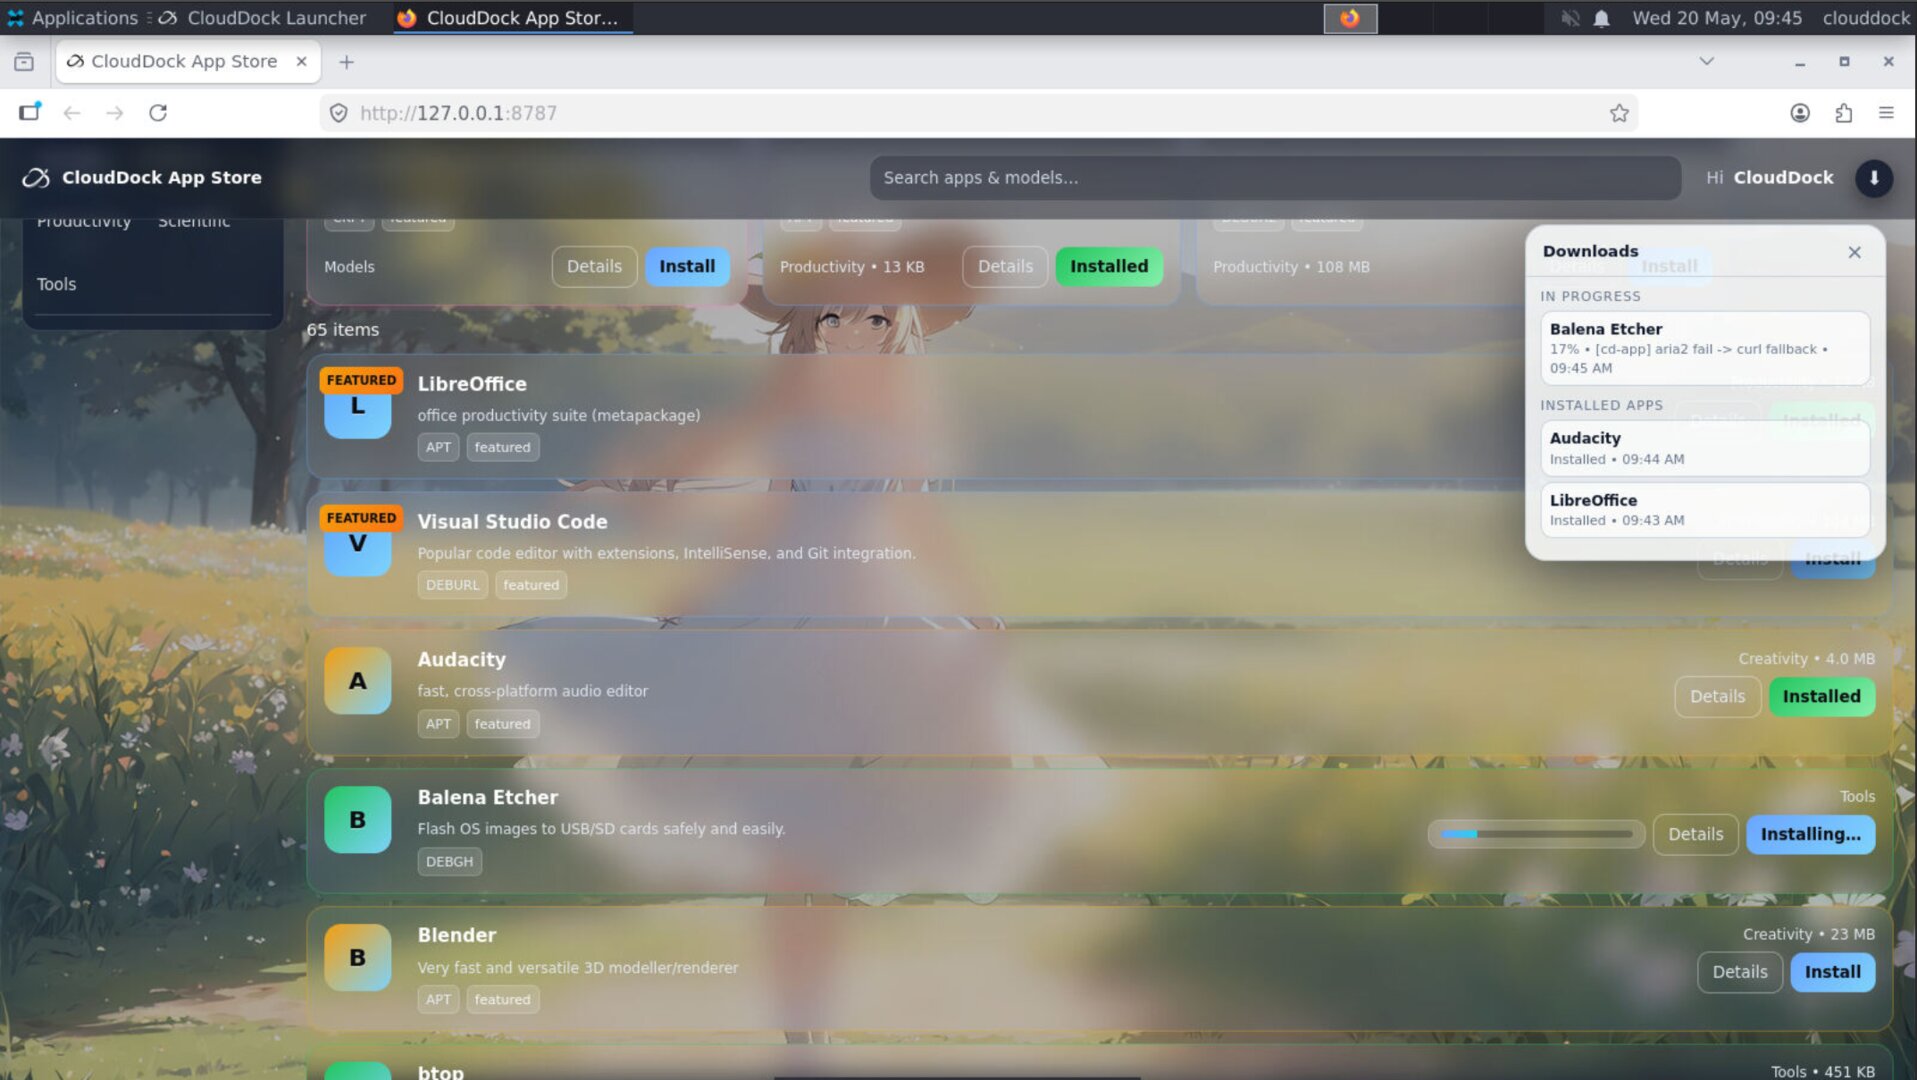
Task: Open Details on the Models card
Action: tap(594, 266)
